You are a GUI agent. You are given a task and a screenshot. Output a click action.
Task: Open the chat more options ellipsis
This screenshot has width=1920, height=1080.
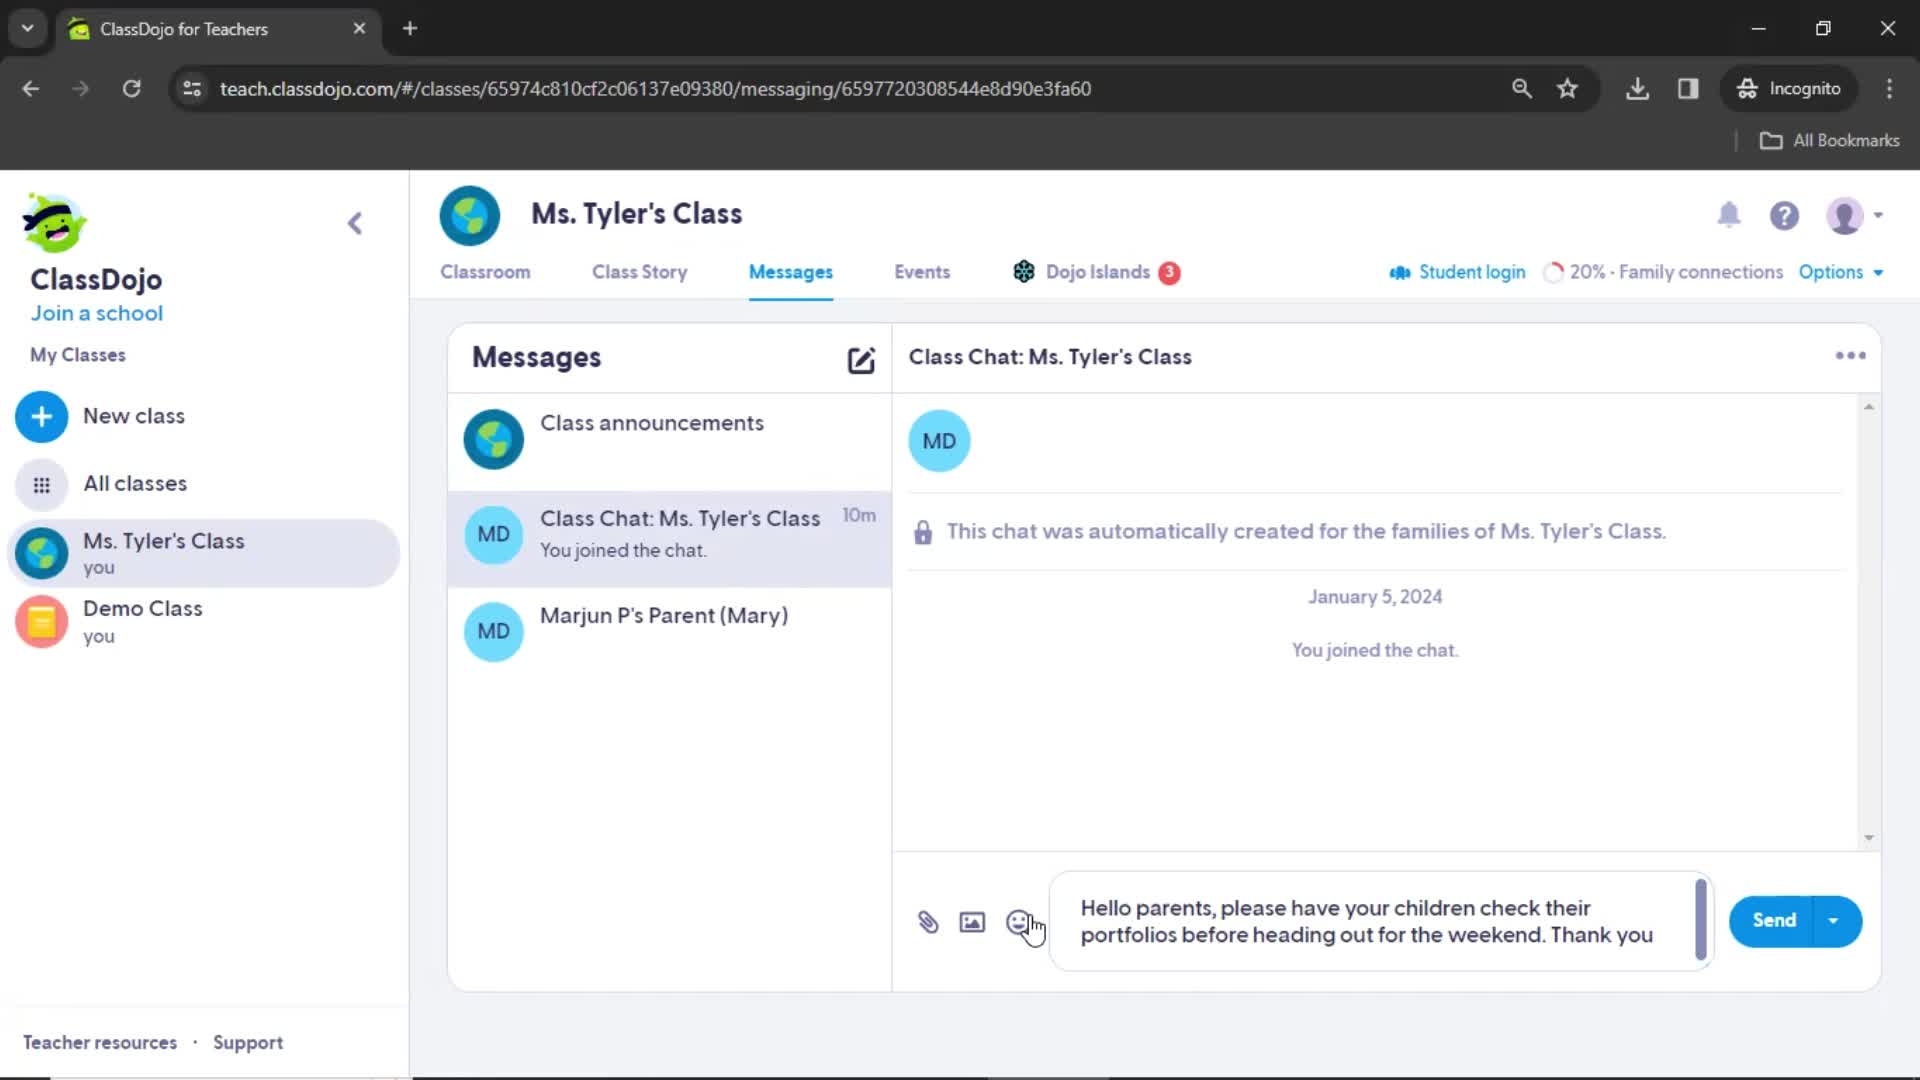[1850, 356]
